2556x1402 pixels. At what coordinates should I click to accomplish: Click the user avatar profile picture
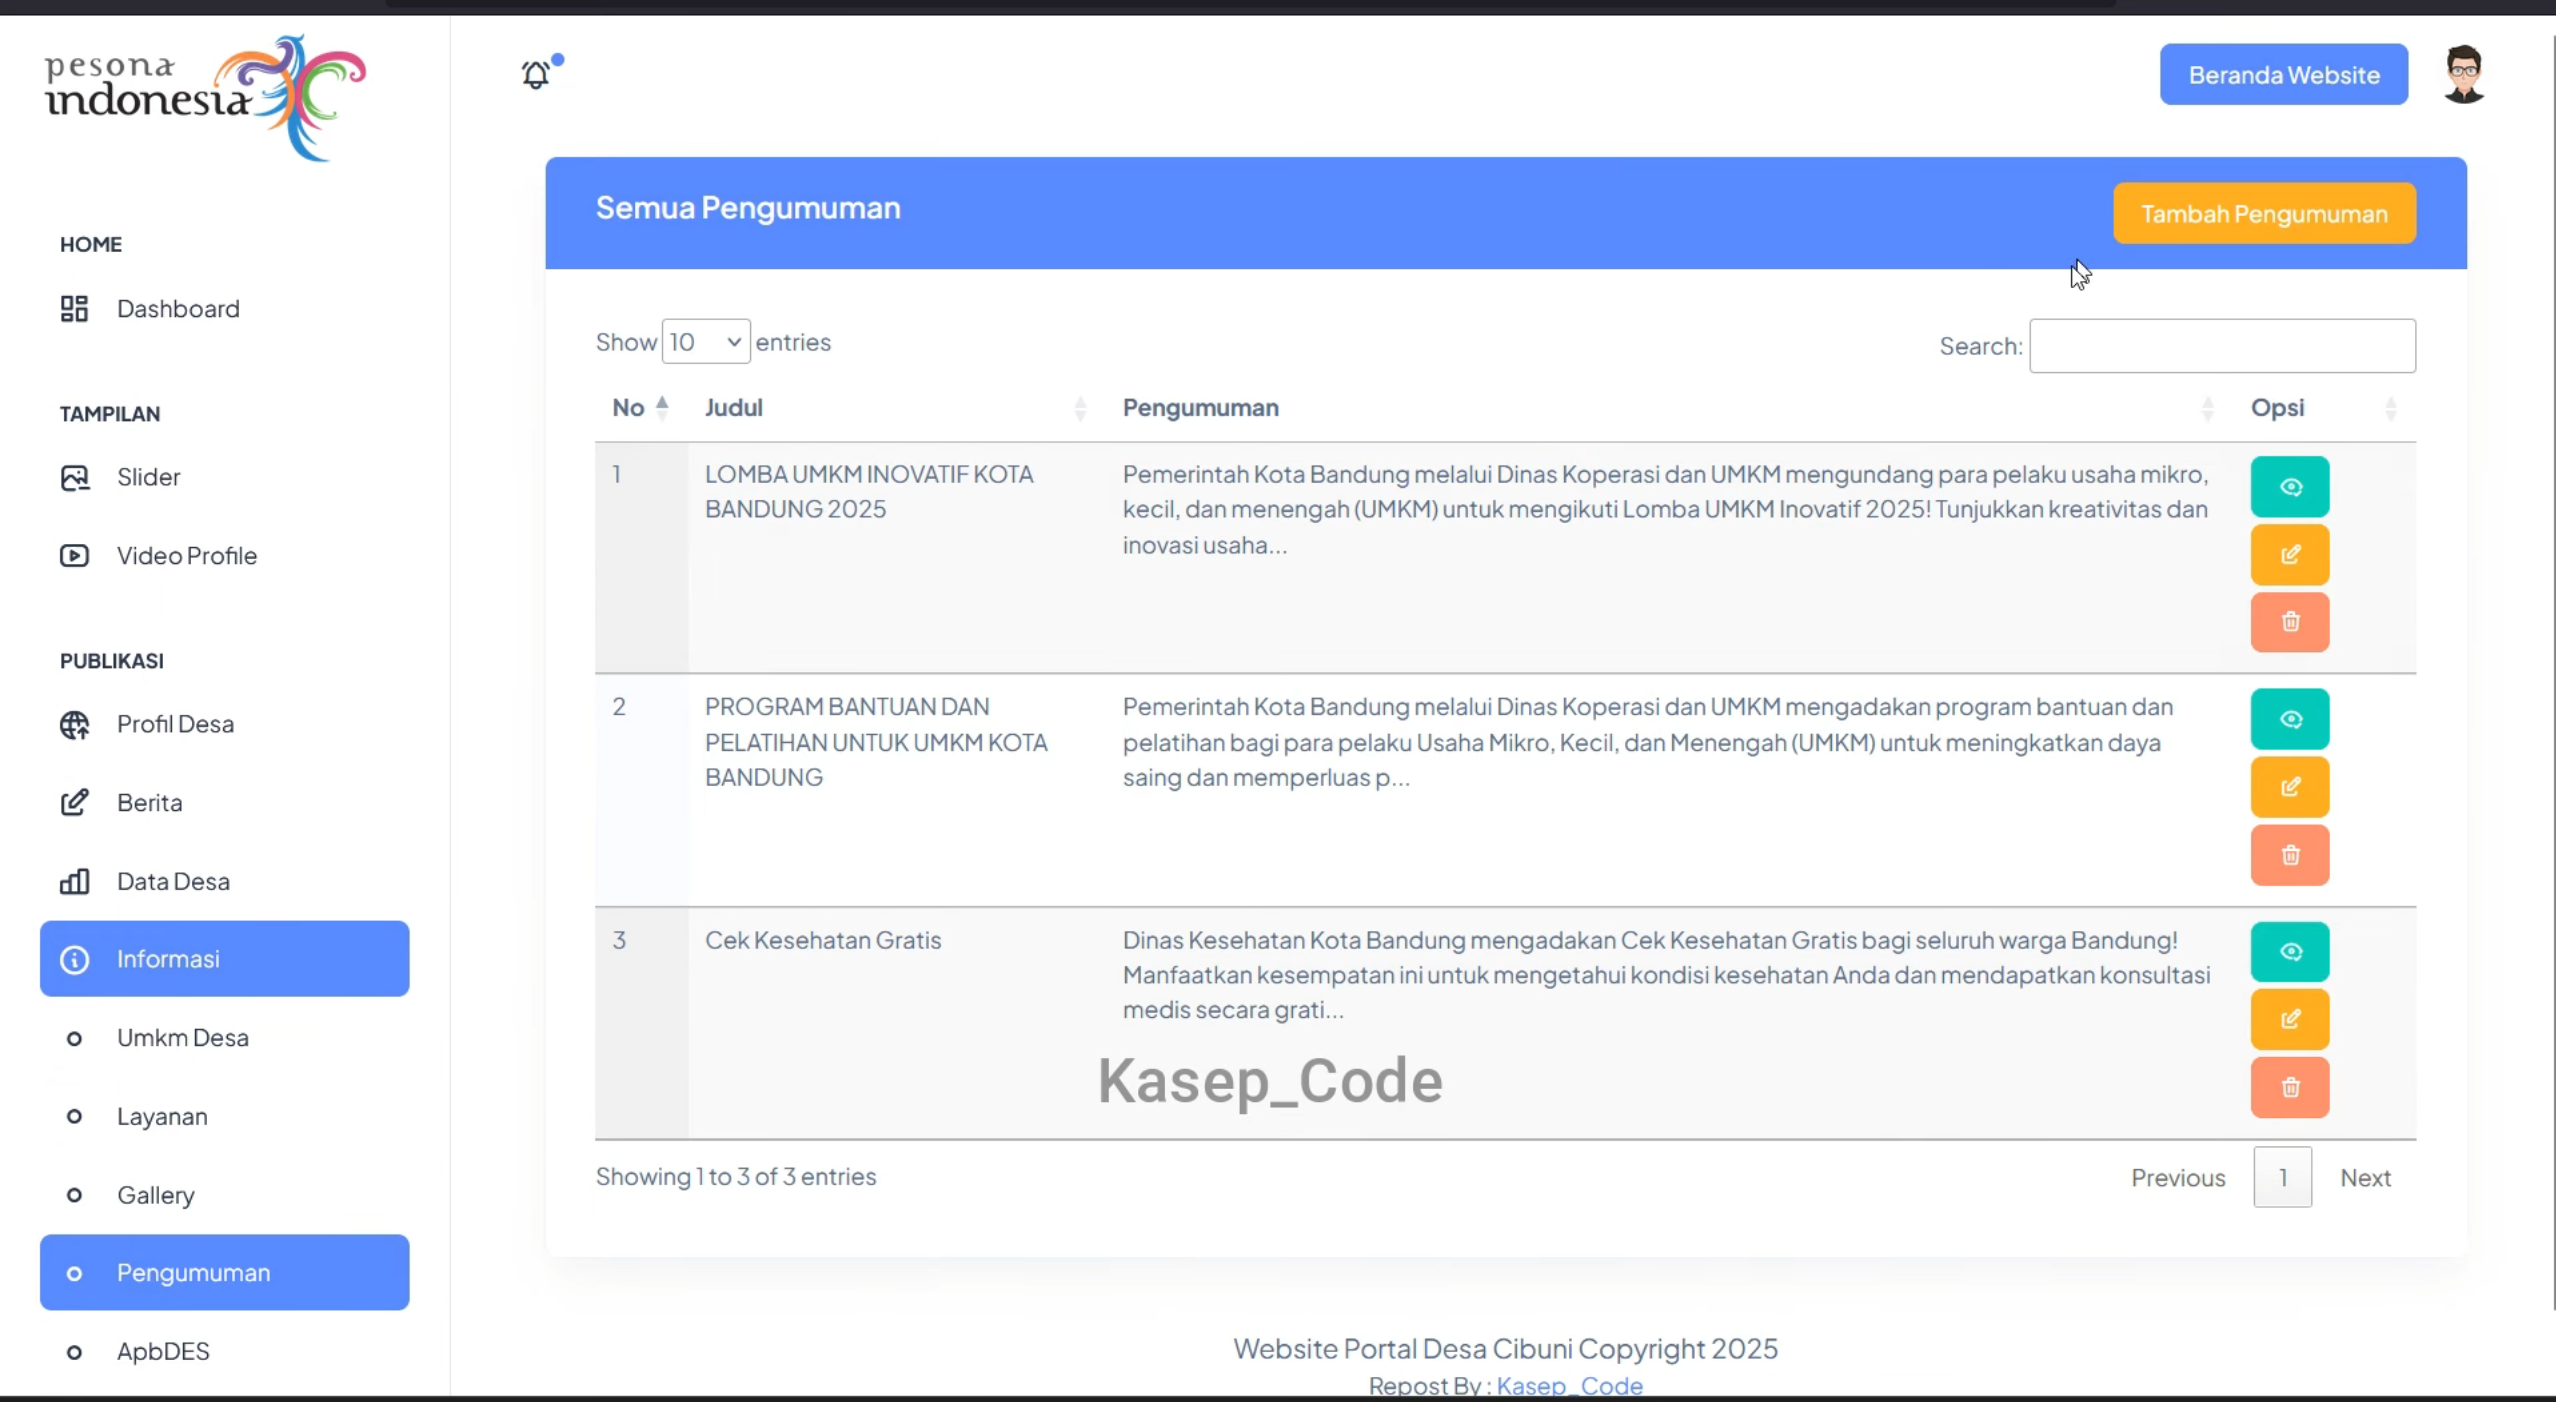click(2463, 74)
